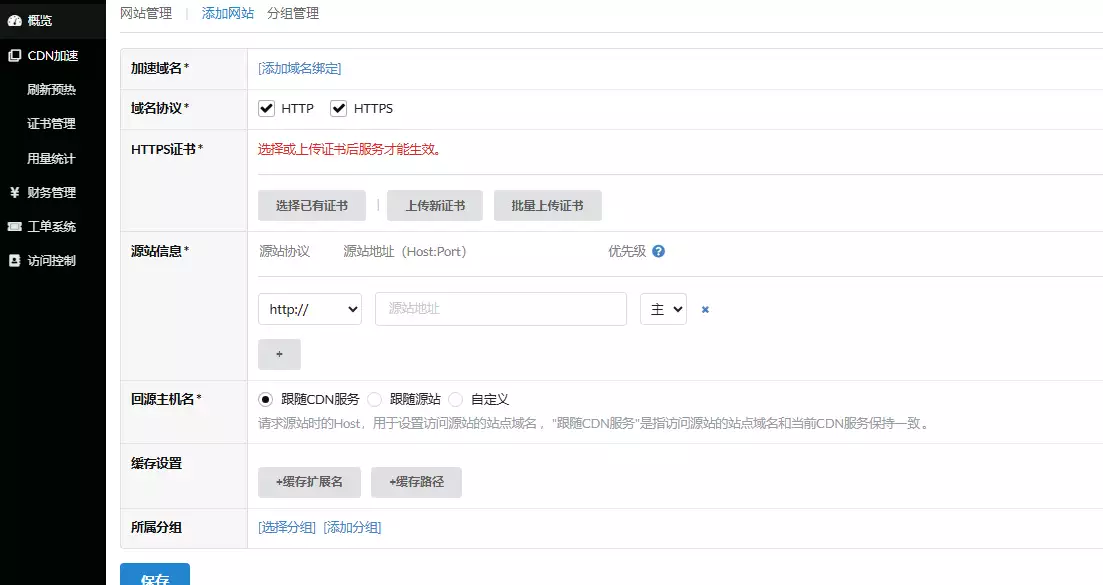Click the CDN加速 sidebar icon
Screen dimensions: 1103x585
coord(14,56)
